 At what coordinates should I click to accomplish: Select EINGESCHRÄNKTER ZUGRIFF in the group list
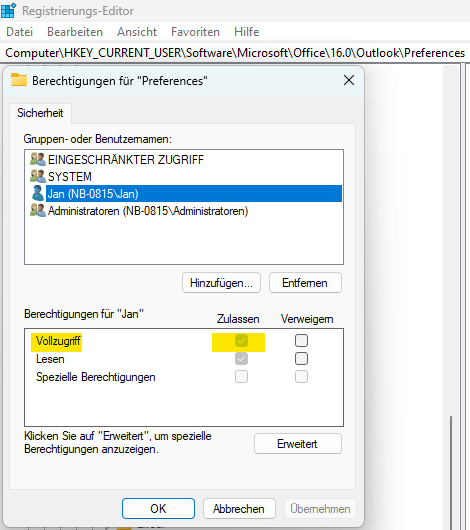pyautogui.click(x=126, y=160)
